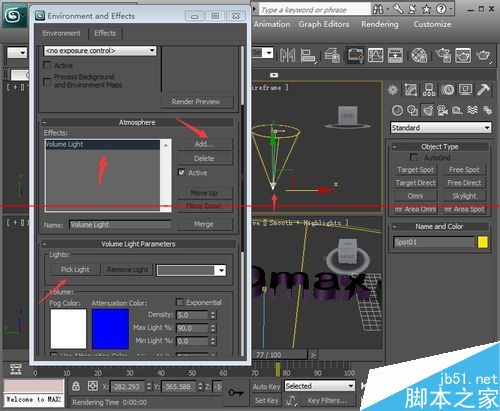500x411 pixels.
Task: Click the star favorites icon
Action: coord(426,9)
